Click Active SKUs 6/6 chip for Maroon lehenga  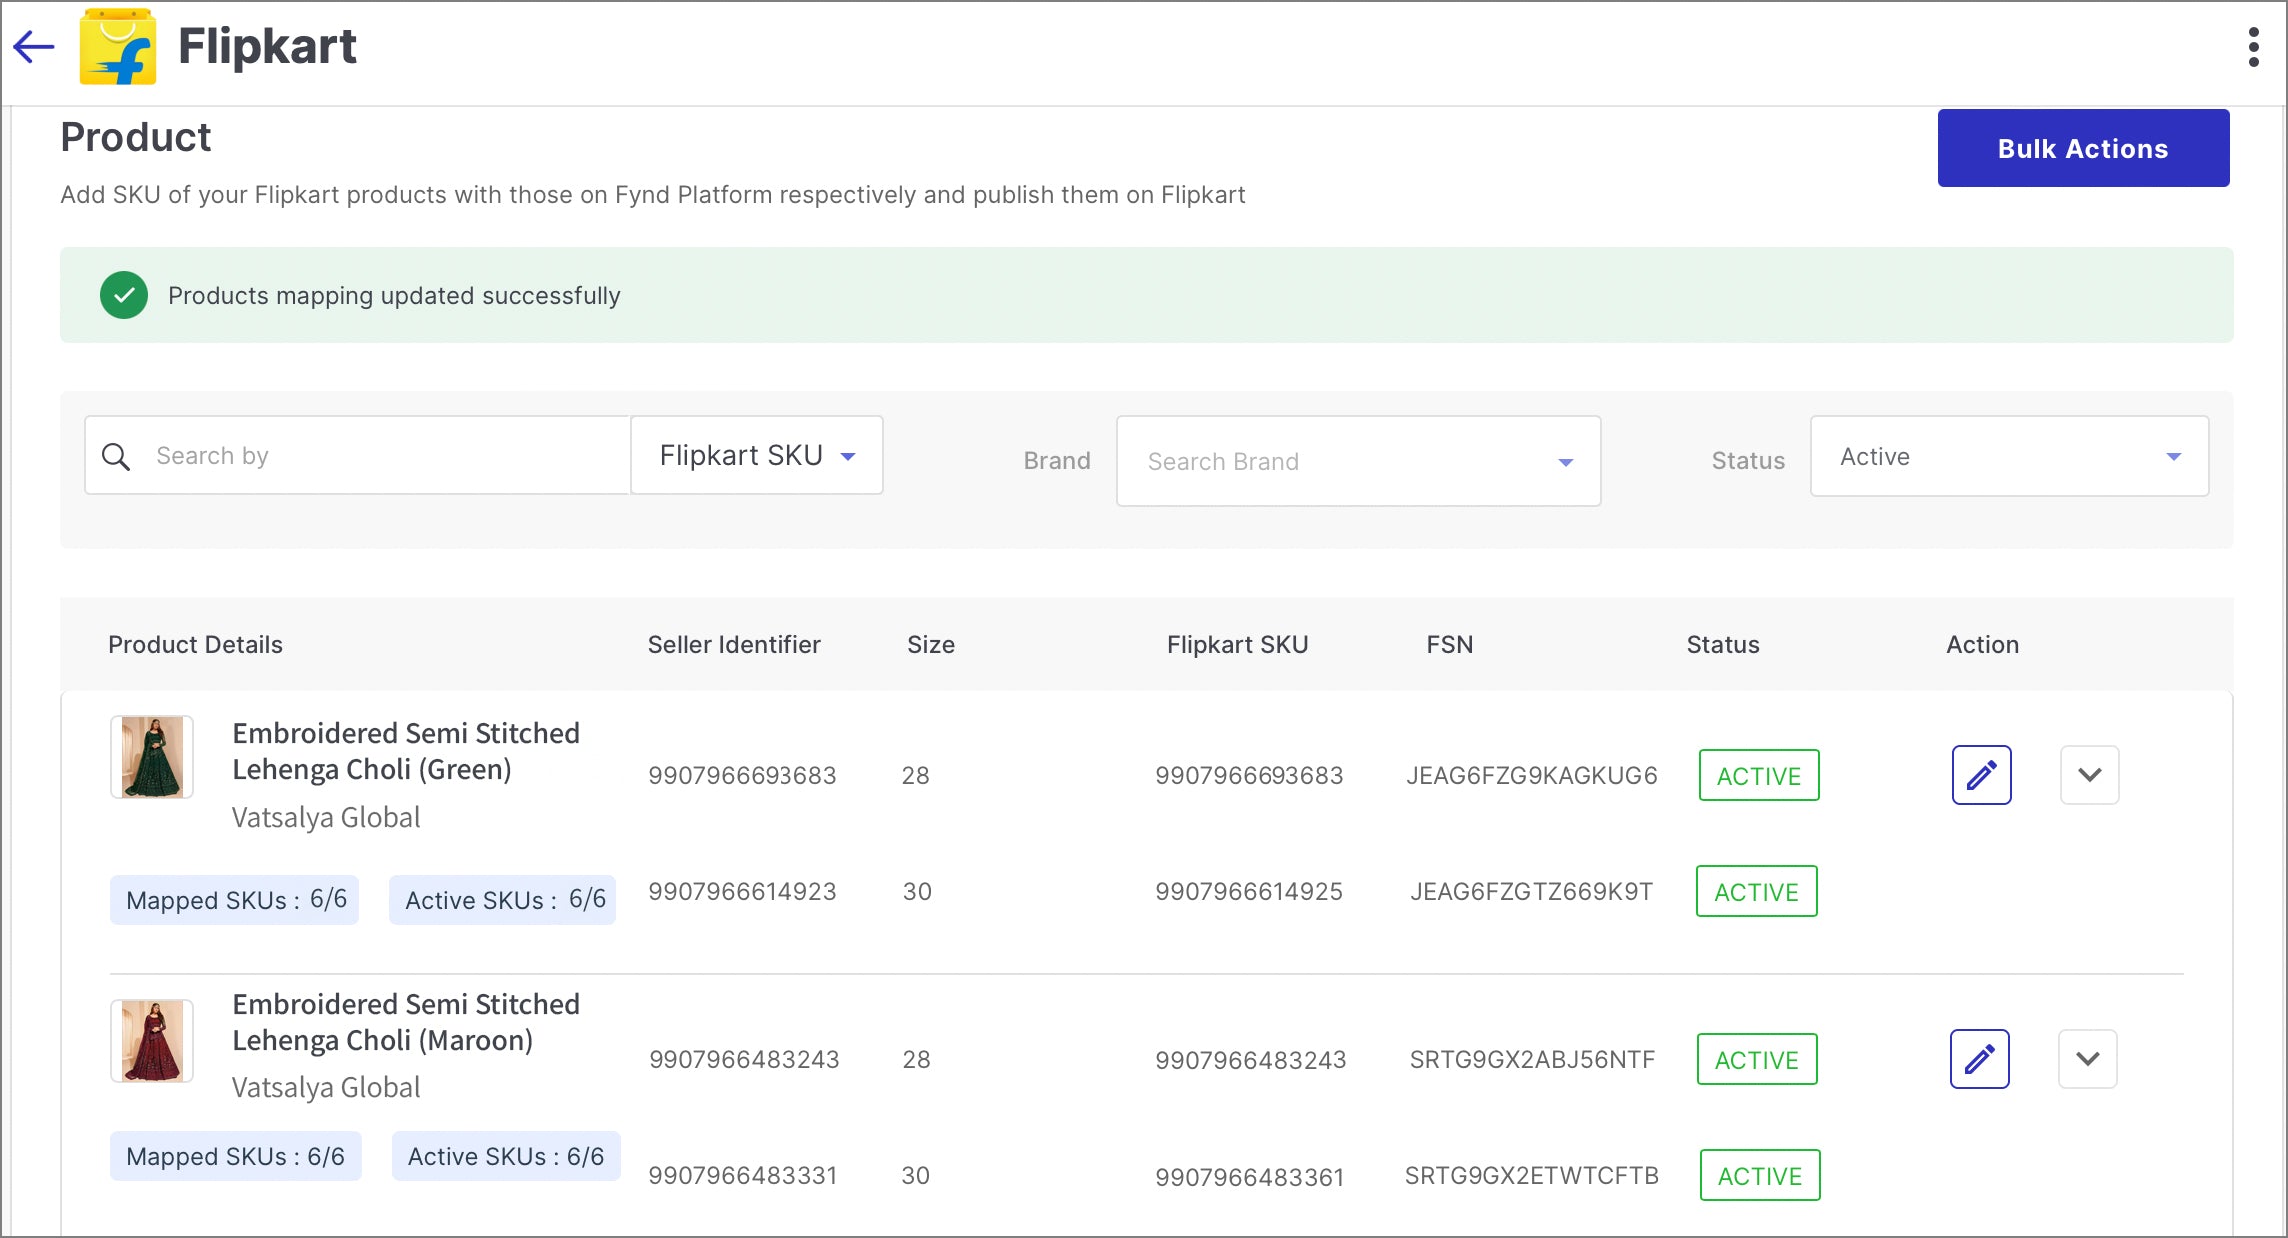point(505,1156)
